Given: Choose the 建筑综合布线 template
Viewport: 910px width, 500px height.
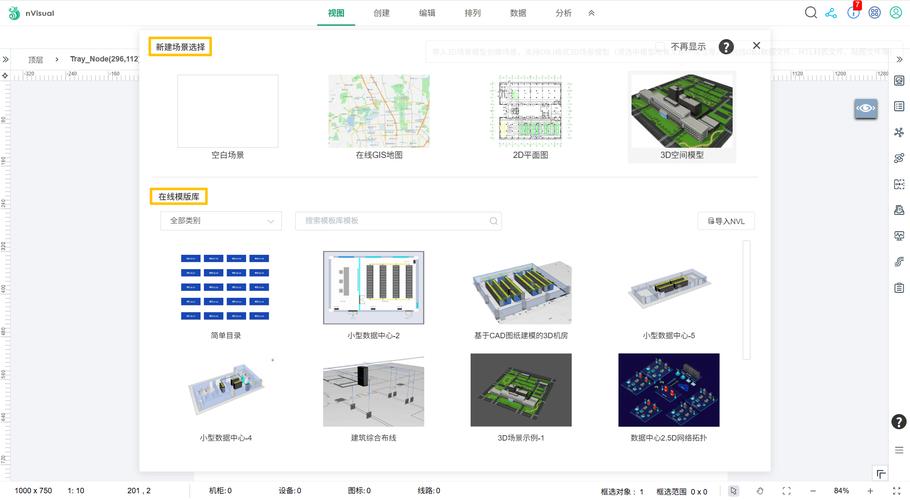Looking at the screenshot, I should 373,398.
